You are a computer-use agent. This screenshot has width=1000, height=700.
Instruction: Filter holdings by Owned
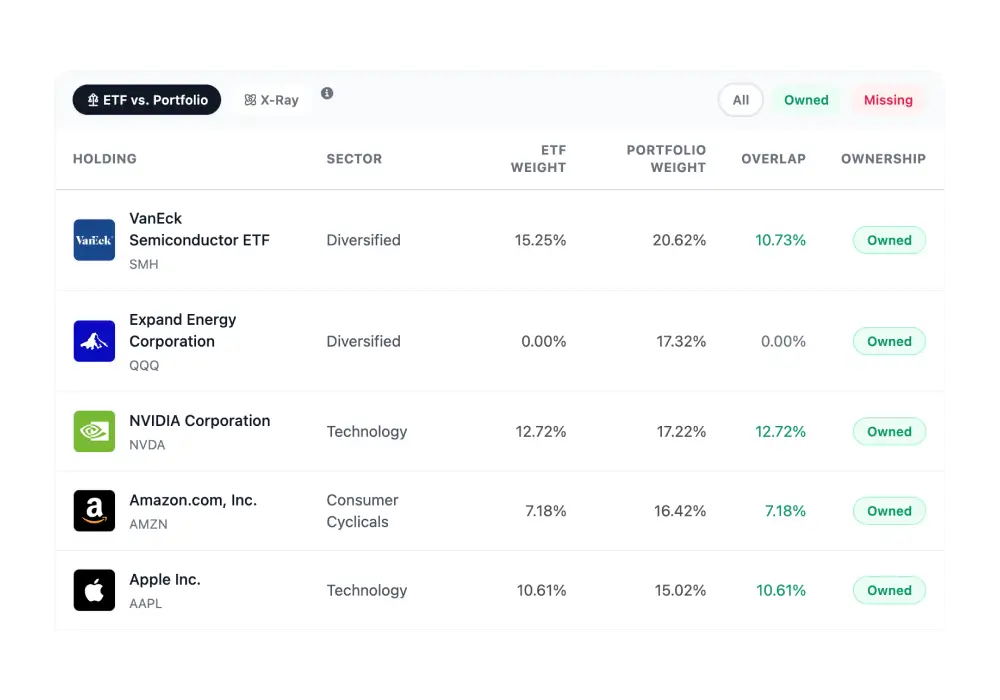click(x=806, y=99)
